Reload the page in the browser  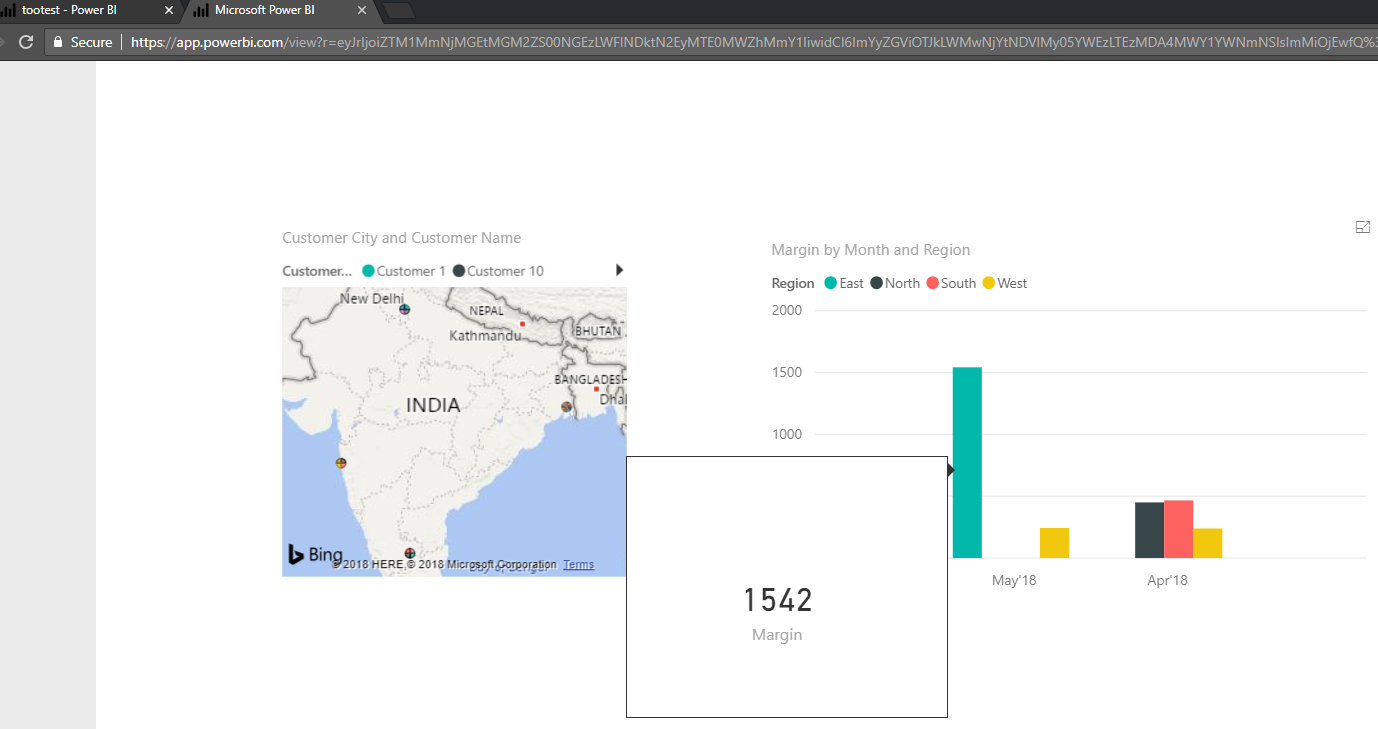tap(27, 42)
